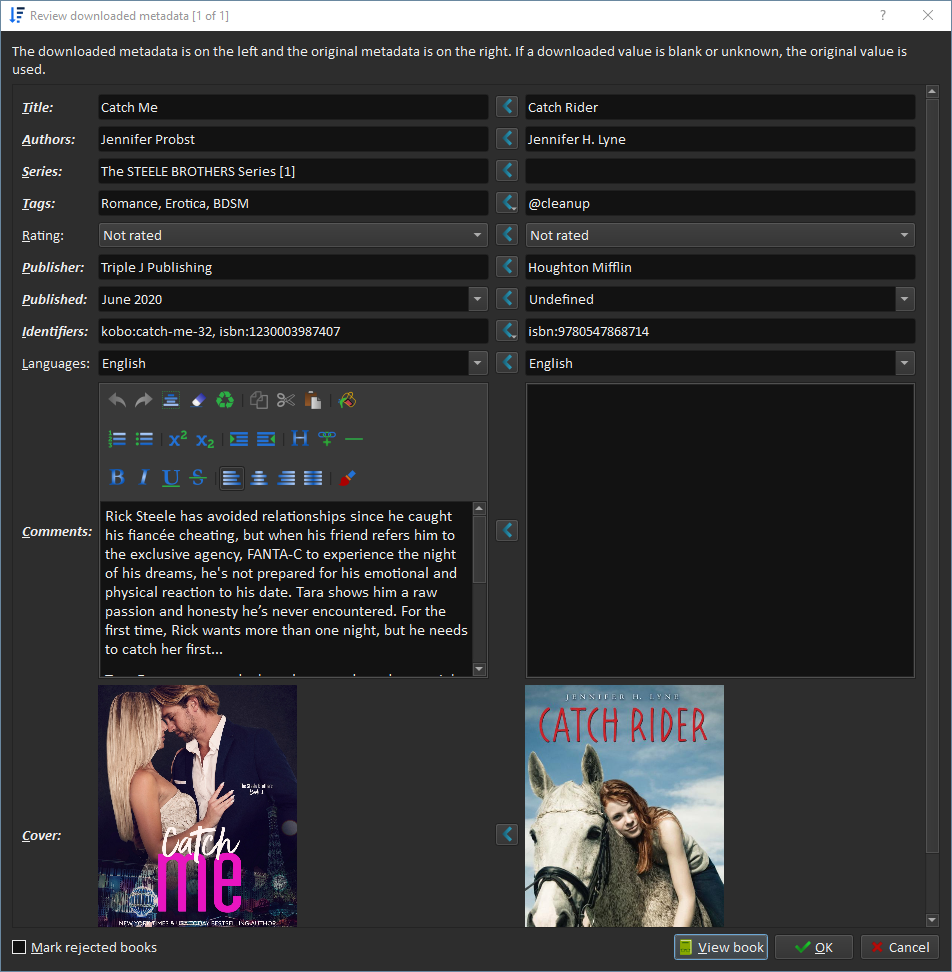Image resolution: width=952 pixels, height=972 pixels.
Task: Click the Publisher field 'Triple J Publishing'
Action: tap(293, 267)
